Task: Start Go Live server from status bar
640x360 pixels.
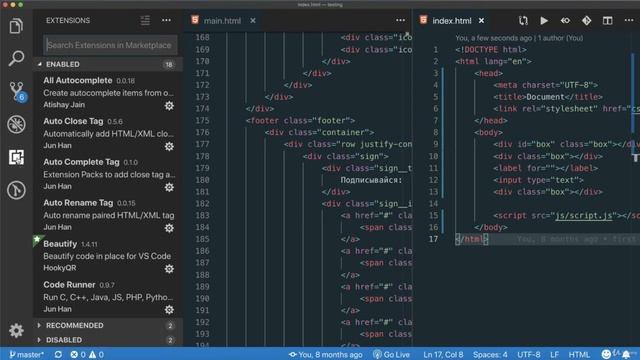Action: coord(391,354)
